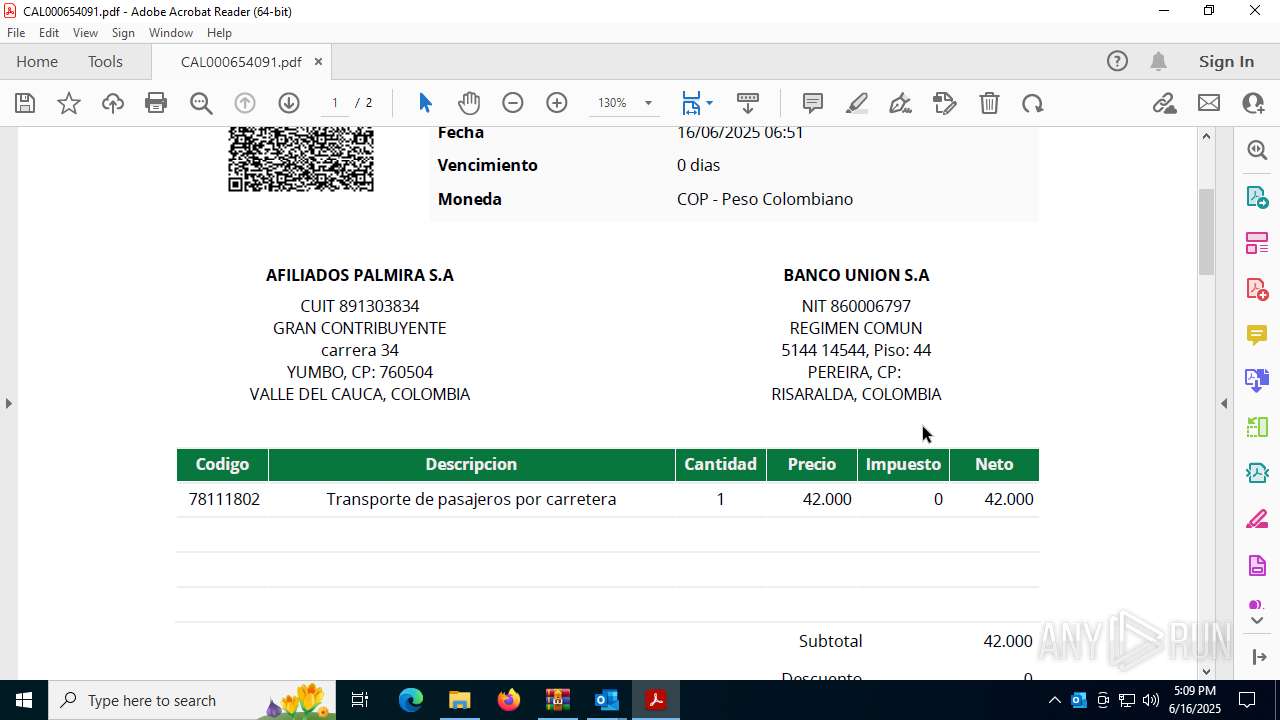
Task: Share a link to the file
Action: (x=1164, y=103)
